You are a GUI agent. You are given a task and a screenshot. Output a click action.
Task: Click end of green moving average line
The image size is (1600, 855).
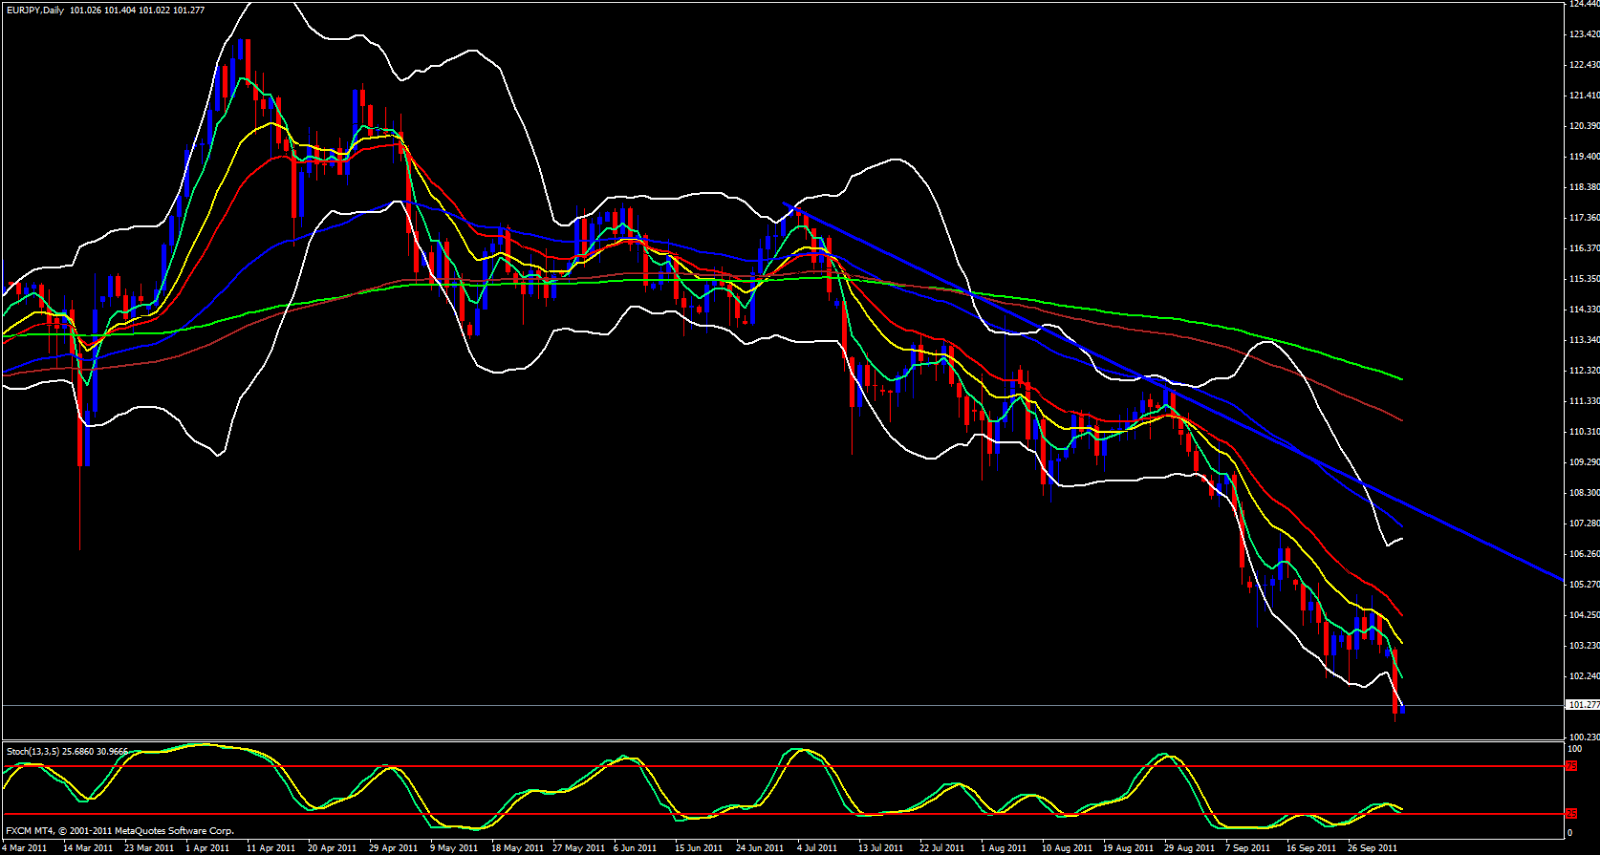[x=1401, y=379]
